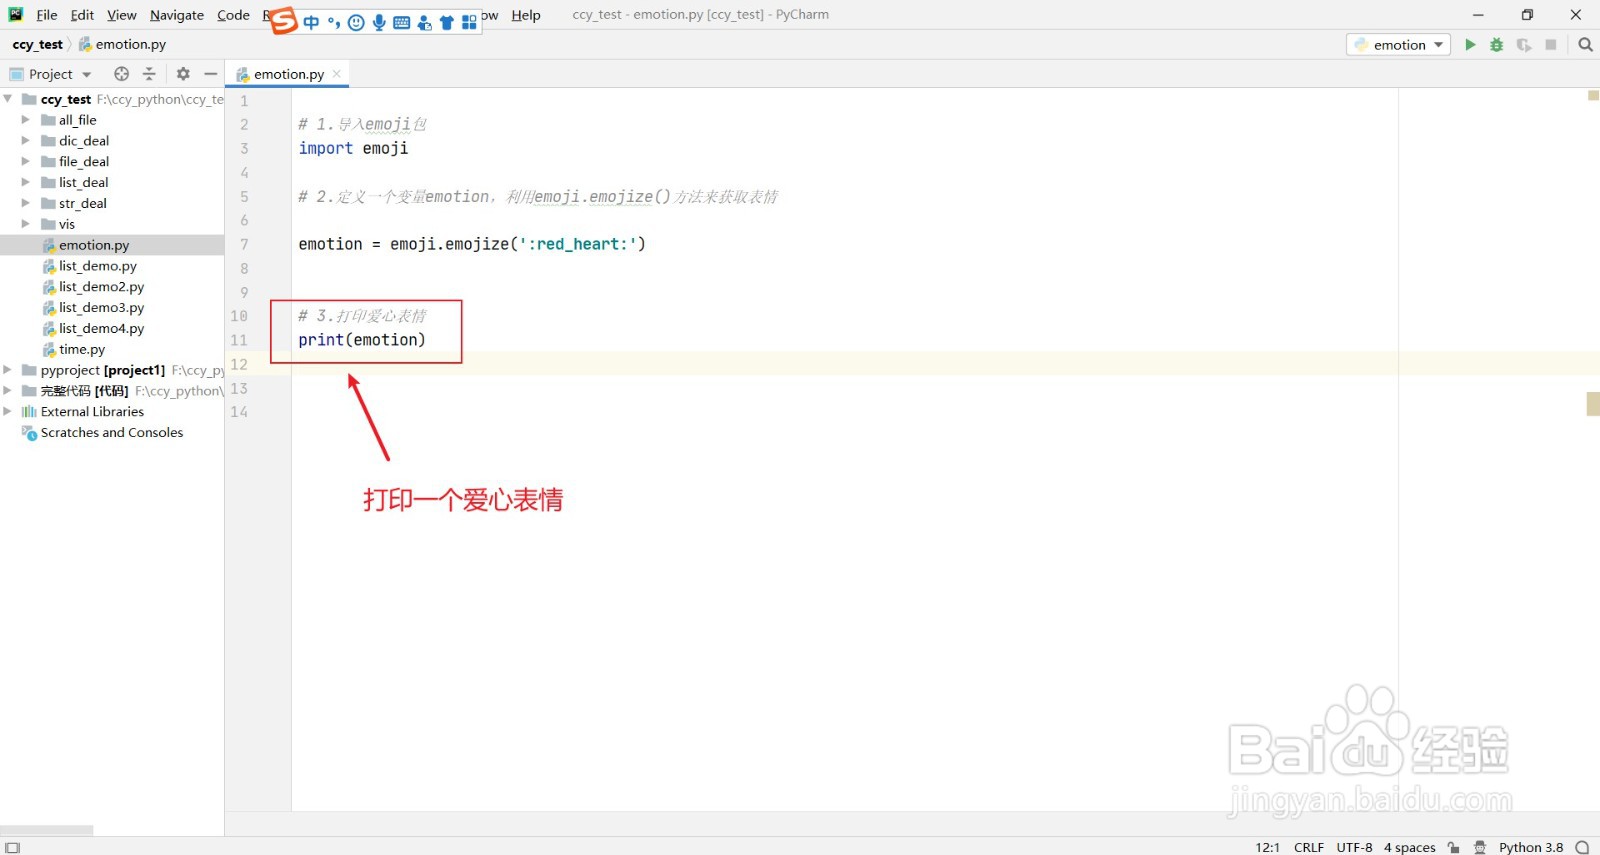
Task: Open the Code menu
Action: (x=233, y=15)
